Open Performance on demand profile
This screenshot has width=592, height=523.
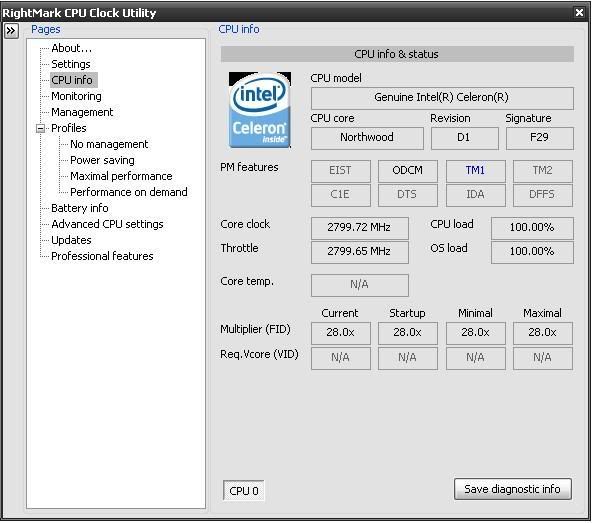tap(129, 192)
